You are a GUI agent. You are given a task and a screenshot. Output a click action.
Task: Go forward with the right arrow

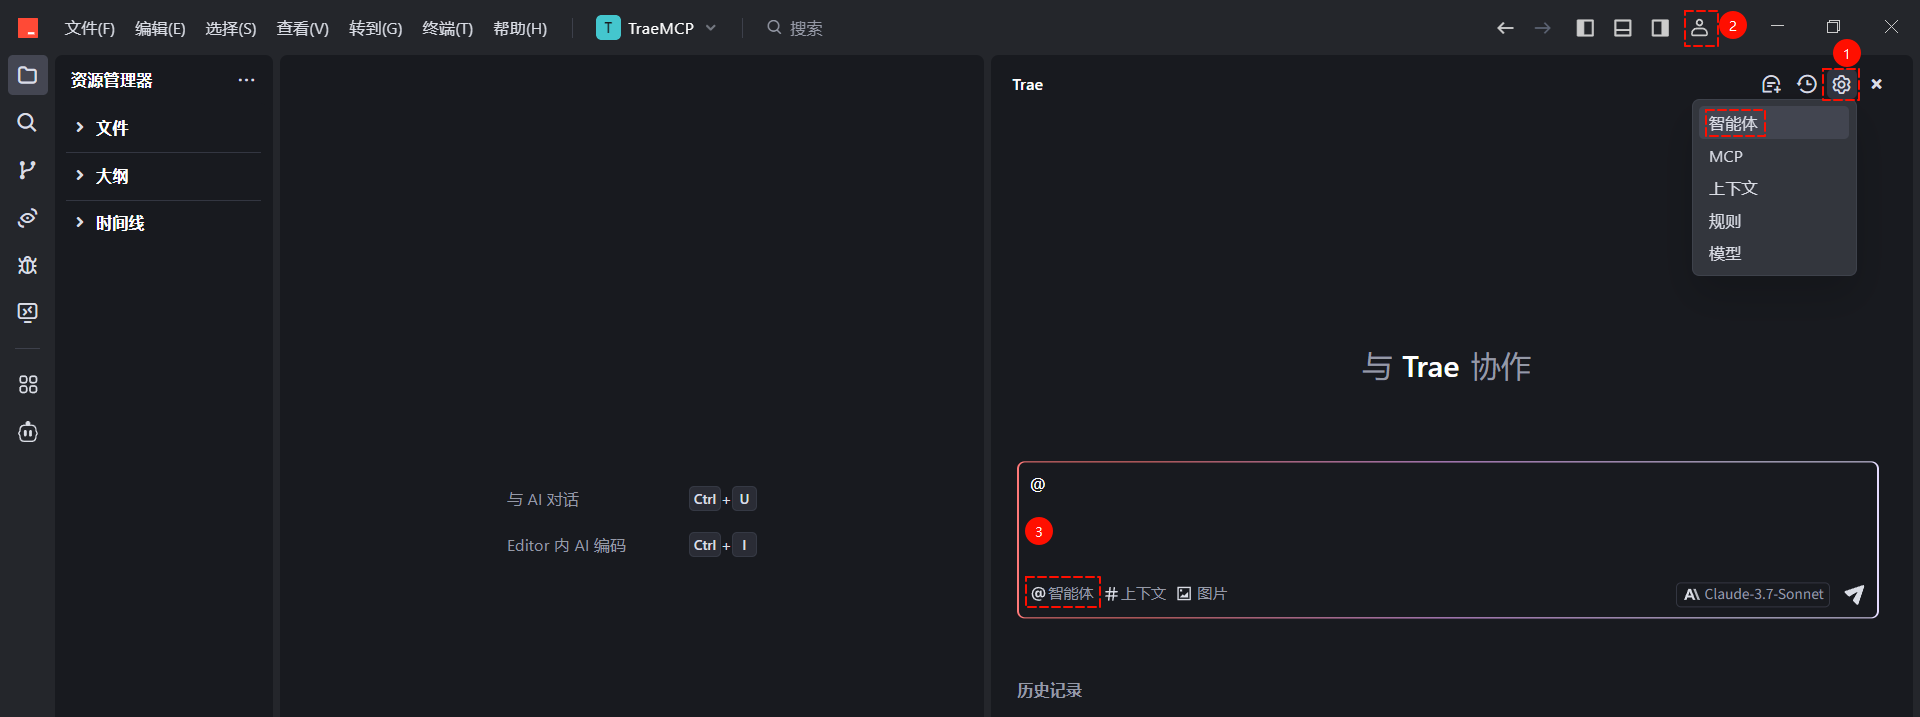coord(1543,28)
